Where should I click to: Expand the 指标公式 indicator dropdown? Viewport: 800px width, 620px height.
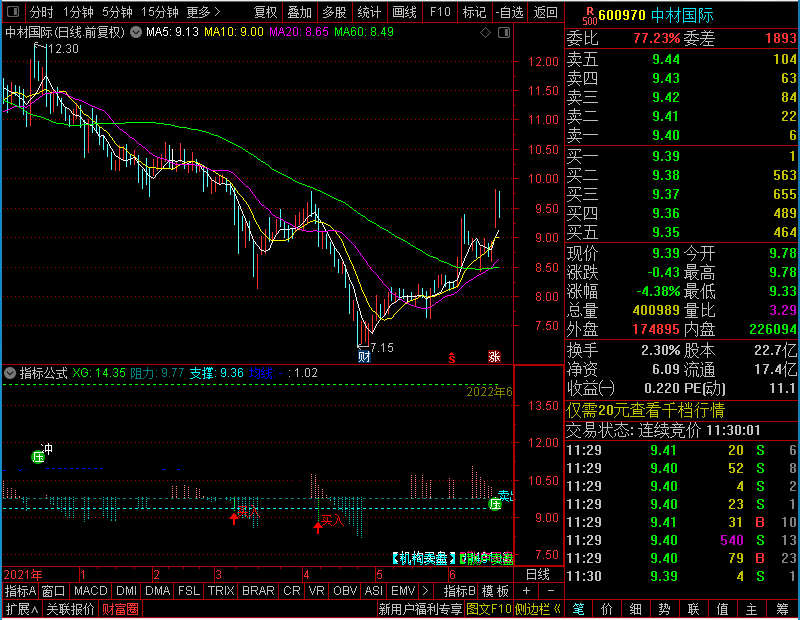[10, 373]
